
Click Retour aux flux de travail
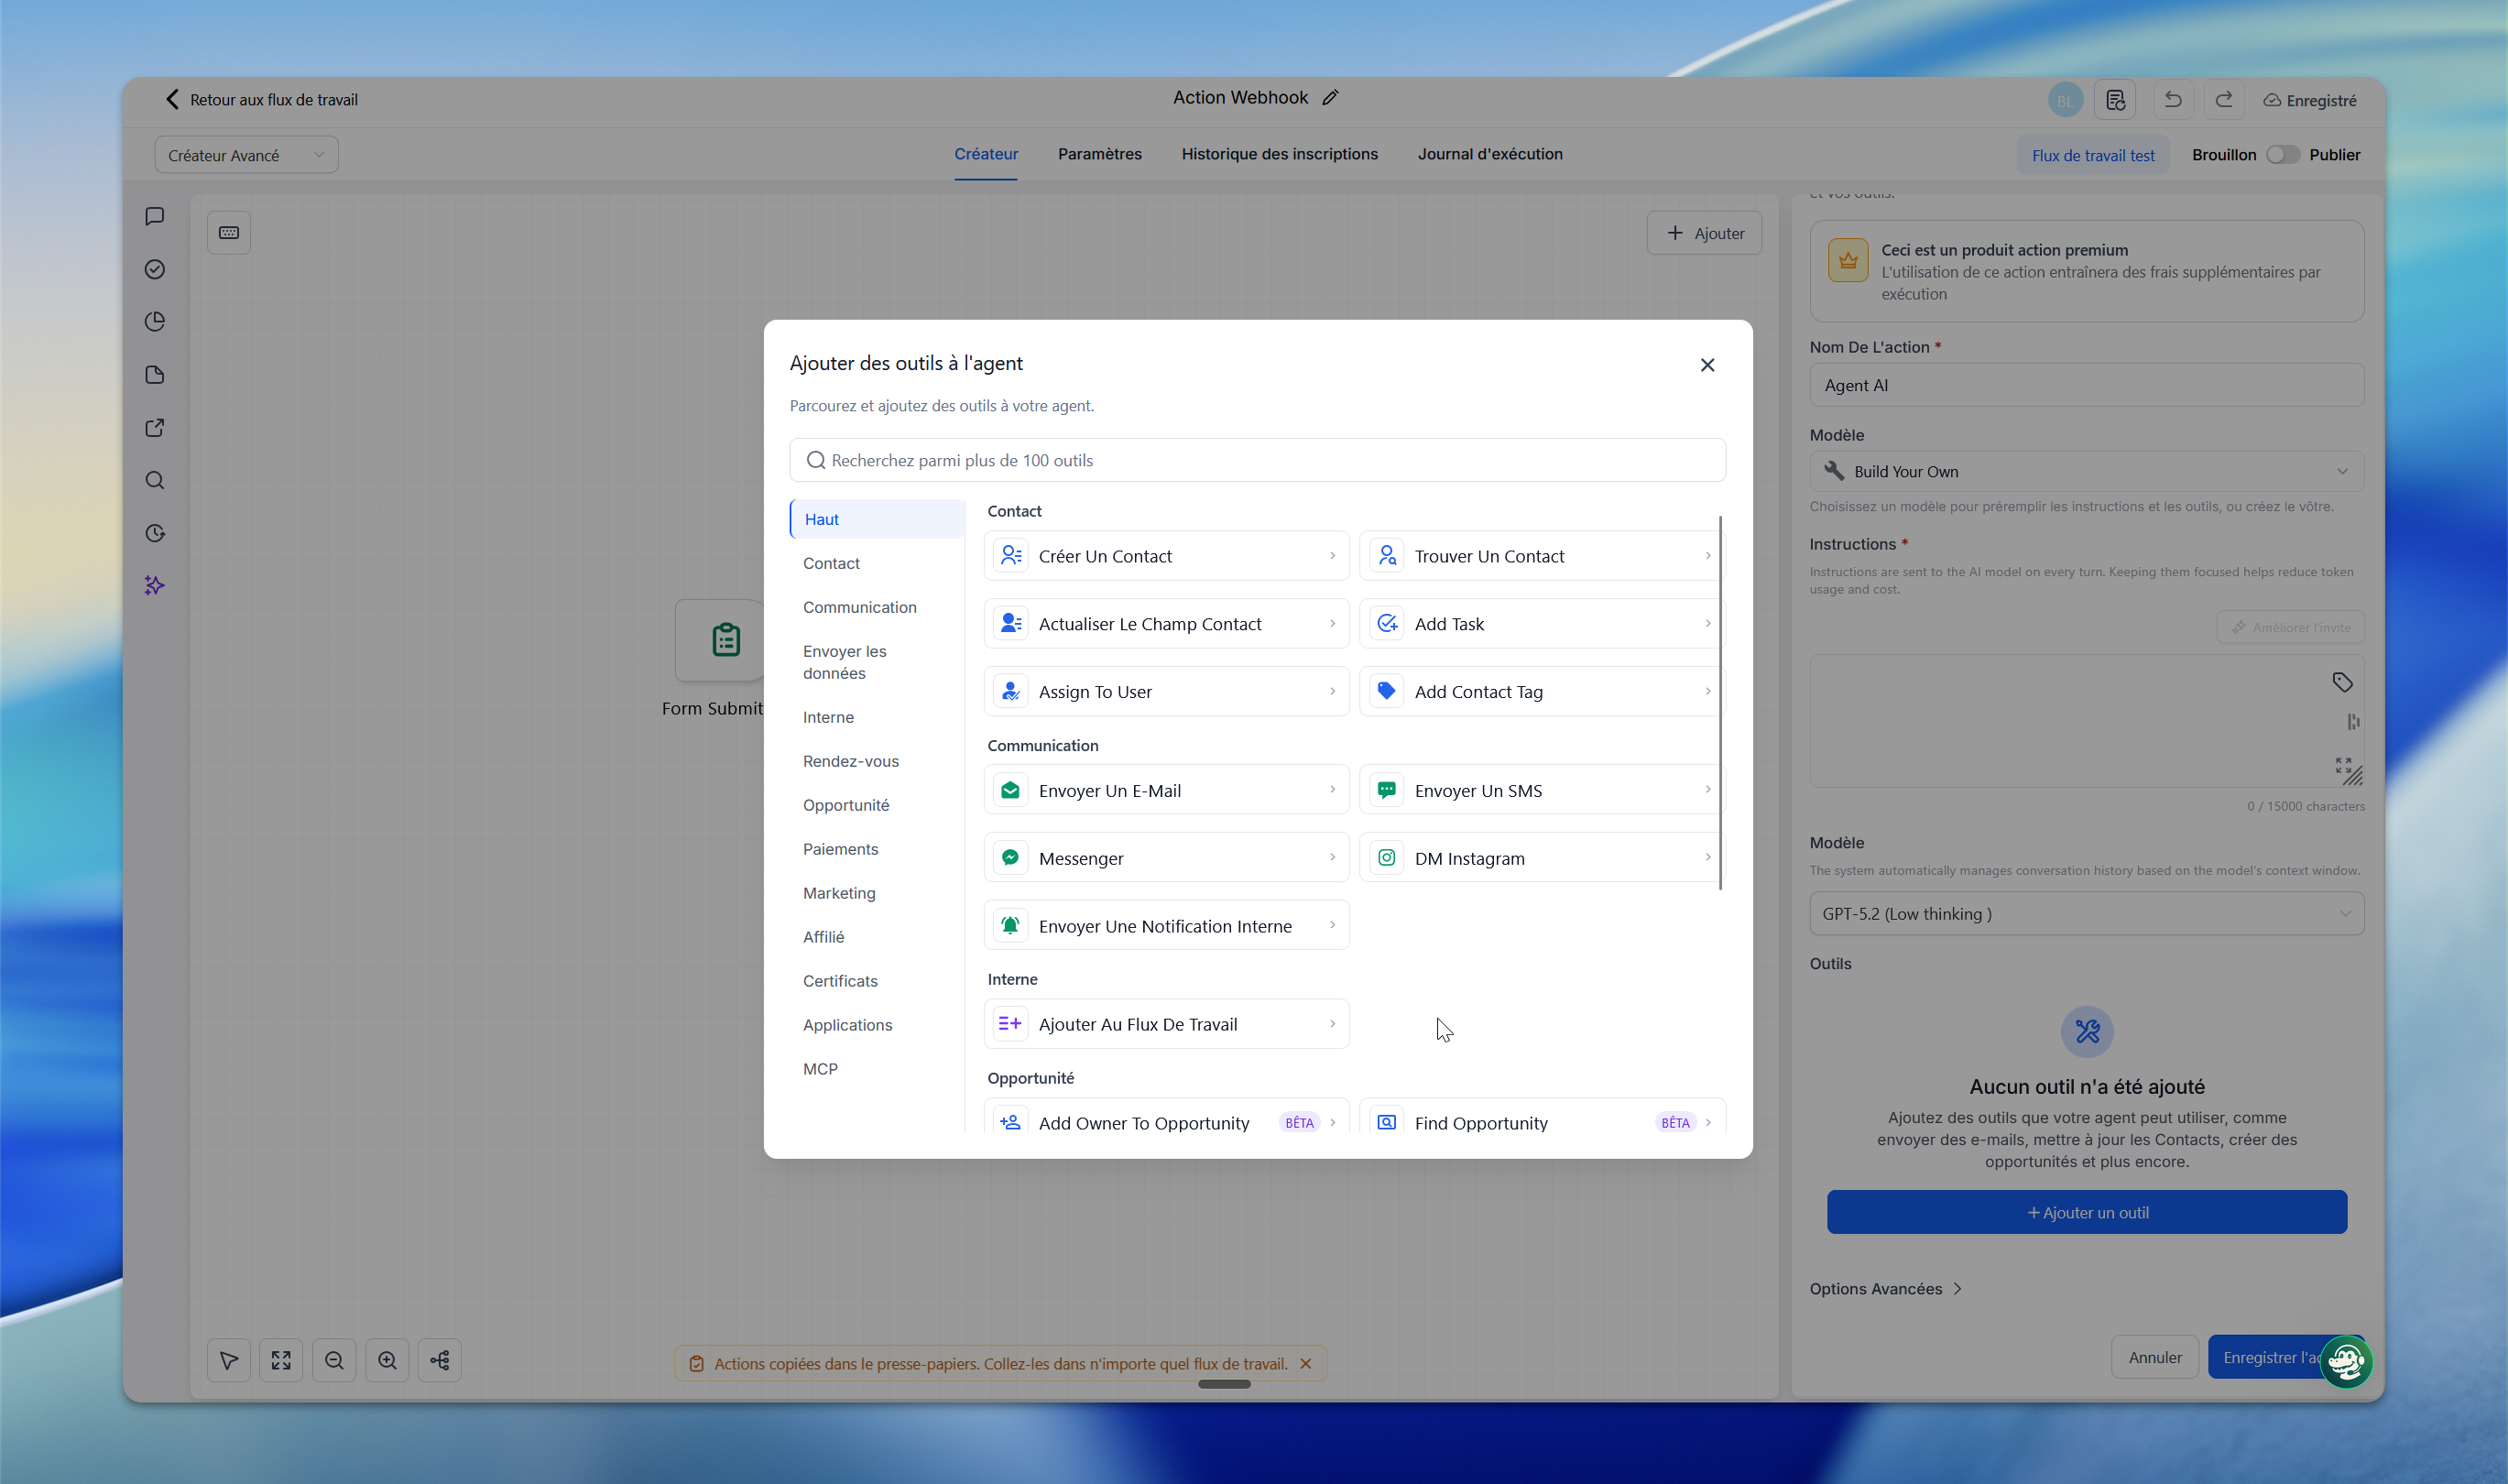262,100
